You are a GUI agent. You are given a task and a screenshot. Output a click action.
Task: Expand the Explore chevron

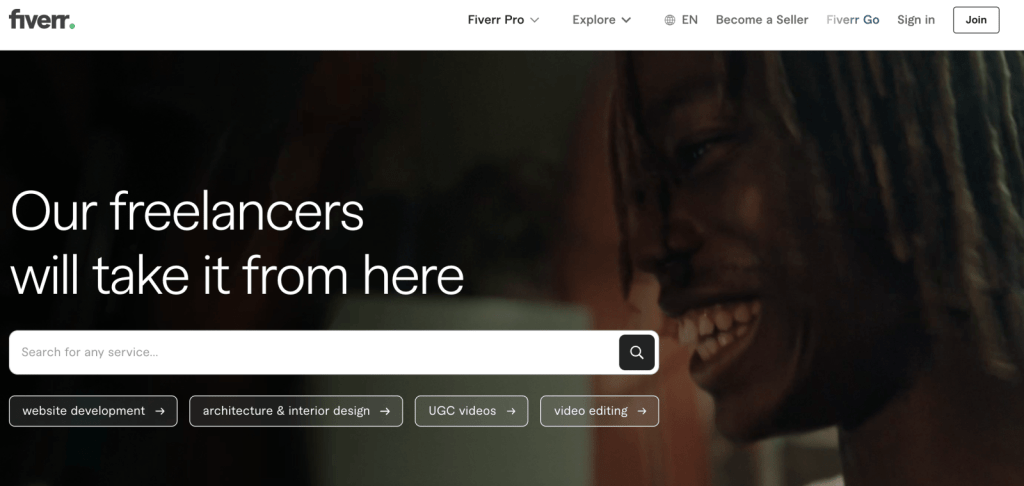click(626, 20)
